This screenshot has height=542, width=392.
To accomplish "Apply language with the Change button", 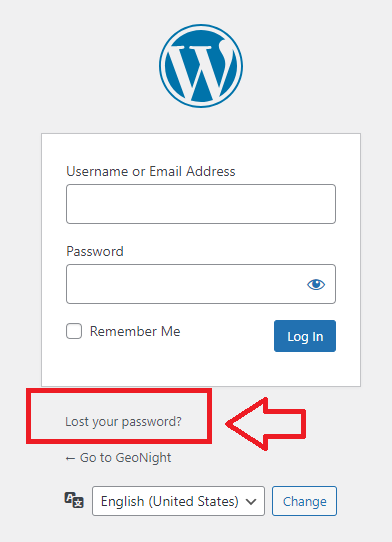I will 304,501.
